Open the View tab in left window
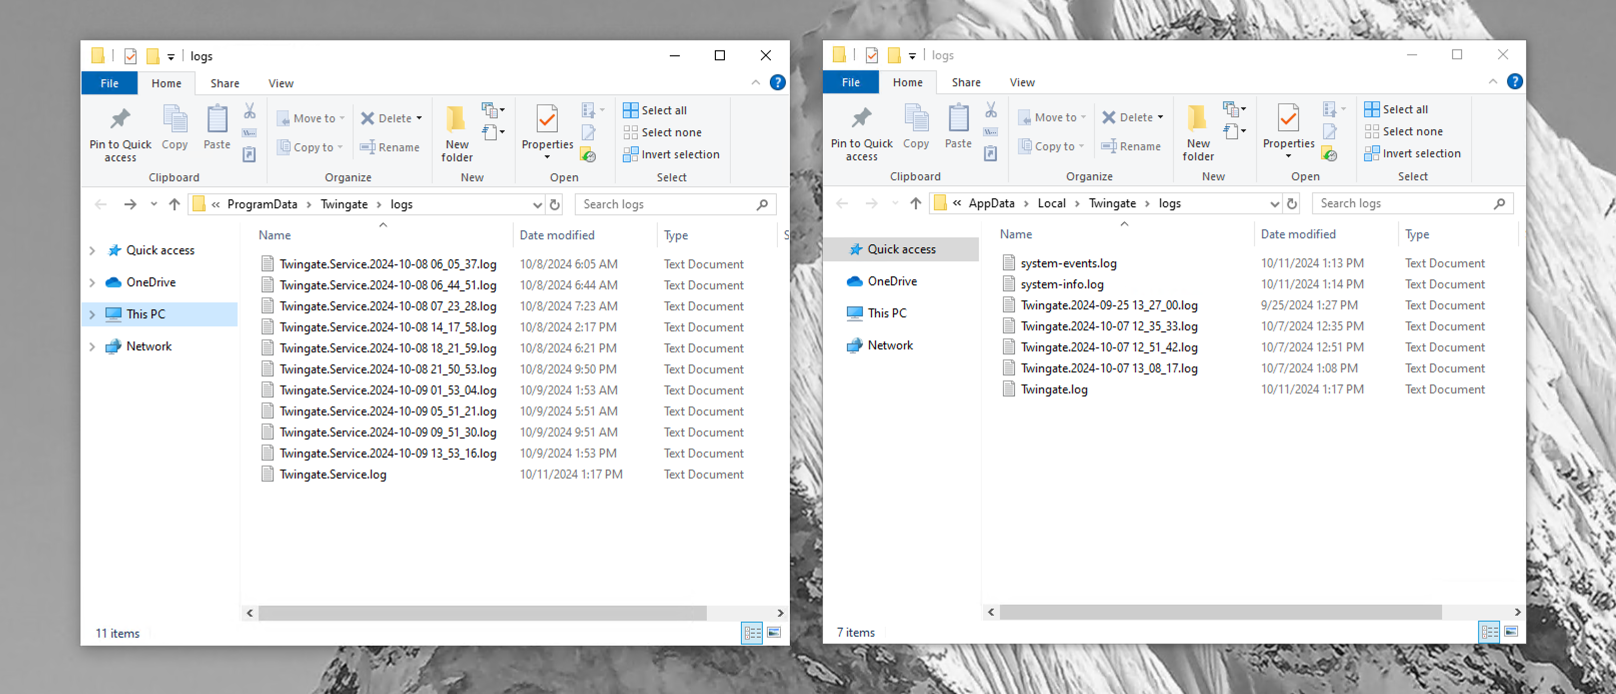The height and width of the screenshot is (694, 1616). 281,84
